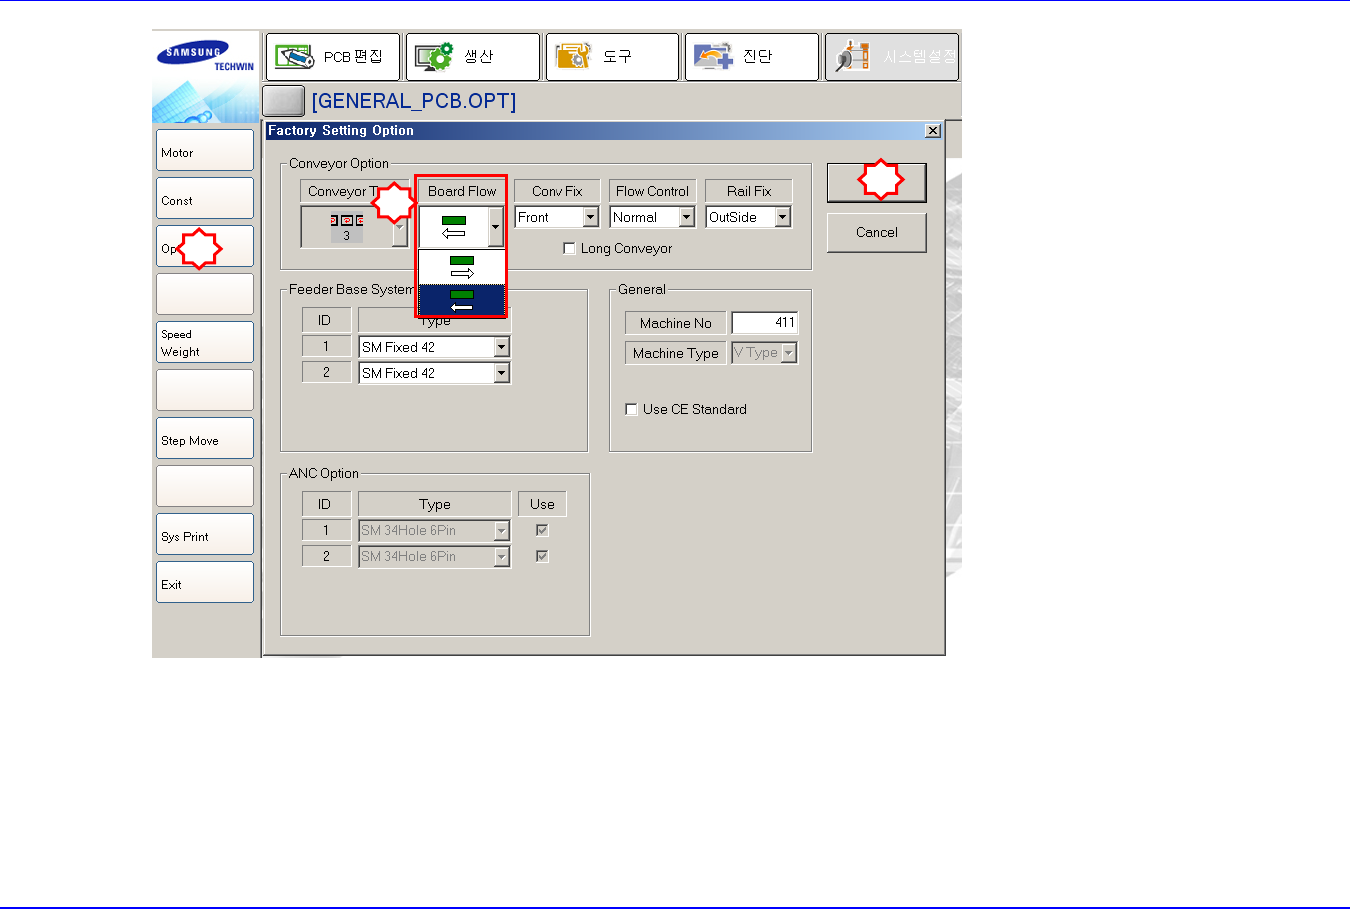This screenshot has width=1350, height=909.
Task: Click the Machine Type label
Action: click(x=676, y=353)
